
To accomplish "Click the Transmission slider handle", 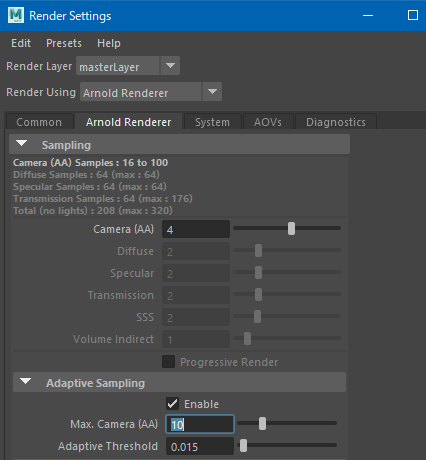I will point(258,295).
